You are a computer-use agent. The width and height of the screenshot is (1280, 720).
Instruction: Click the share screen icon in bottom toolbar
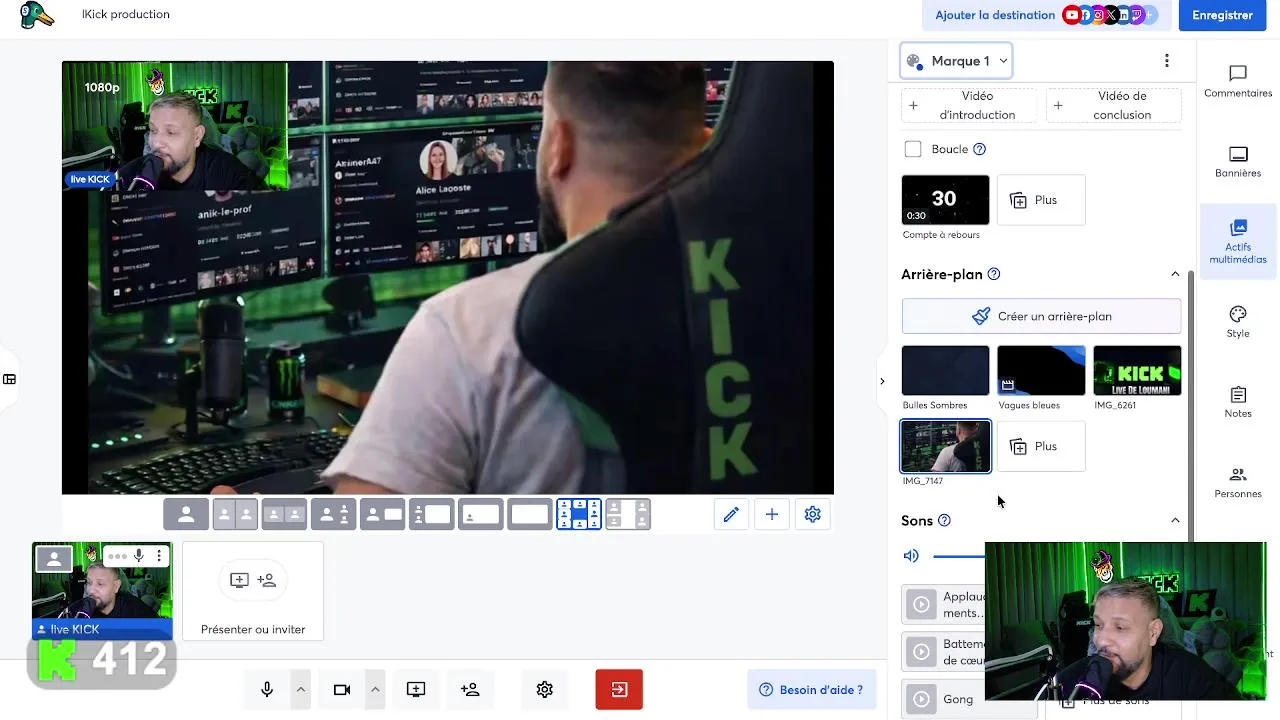[416, 690]
